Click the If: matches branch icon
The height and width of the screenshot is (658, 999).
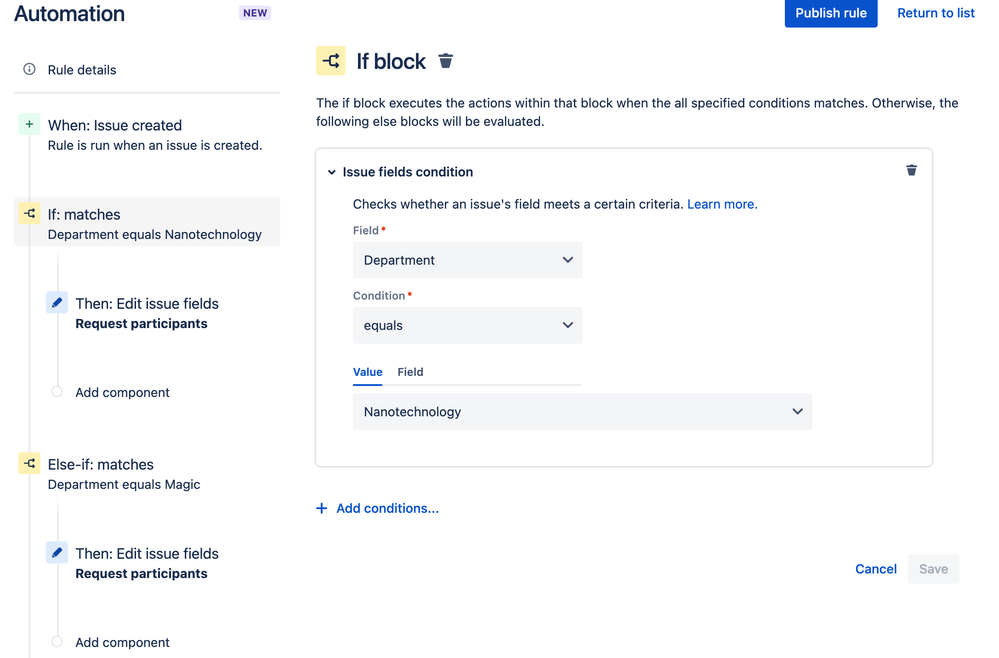click(x=29, y=214)
